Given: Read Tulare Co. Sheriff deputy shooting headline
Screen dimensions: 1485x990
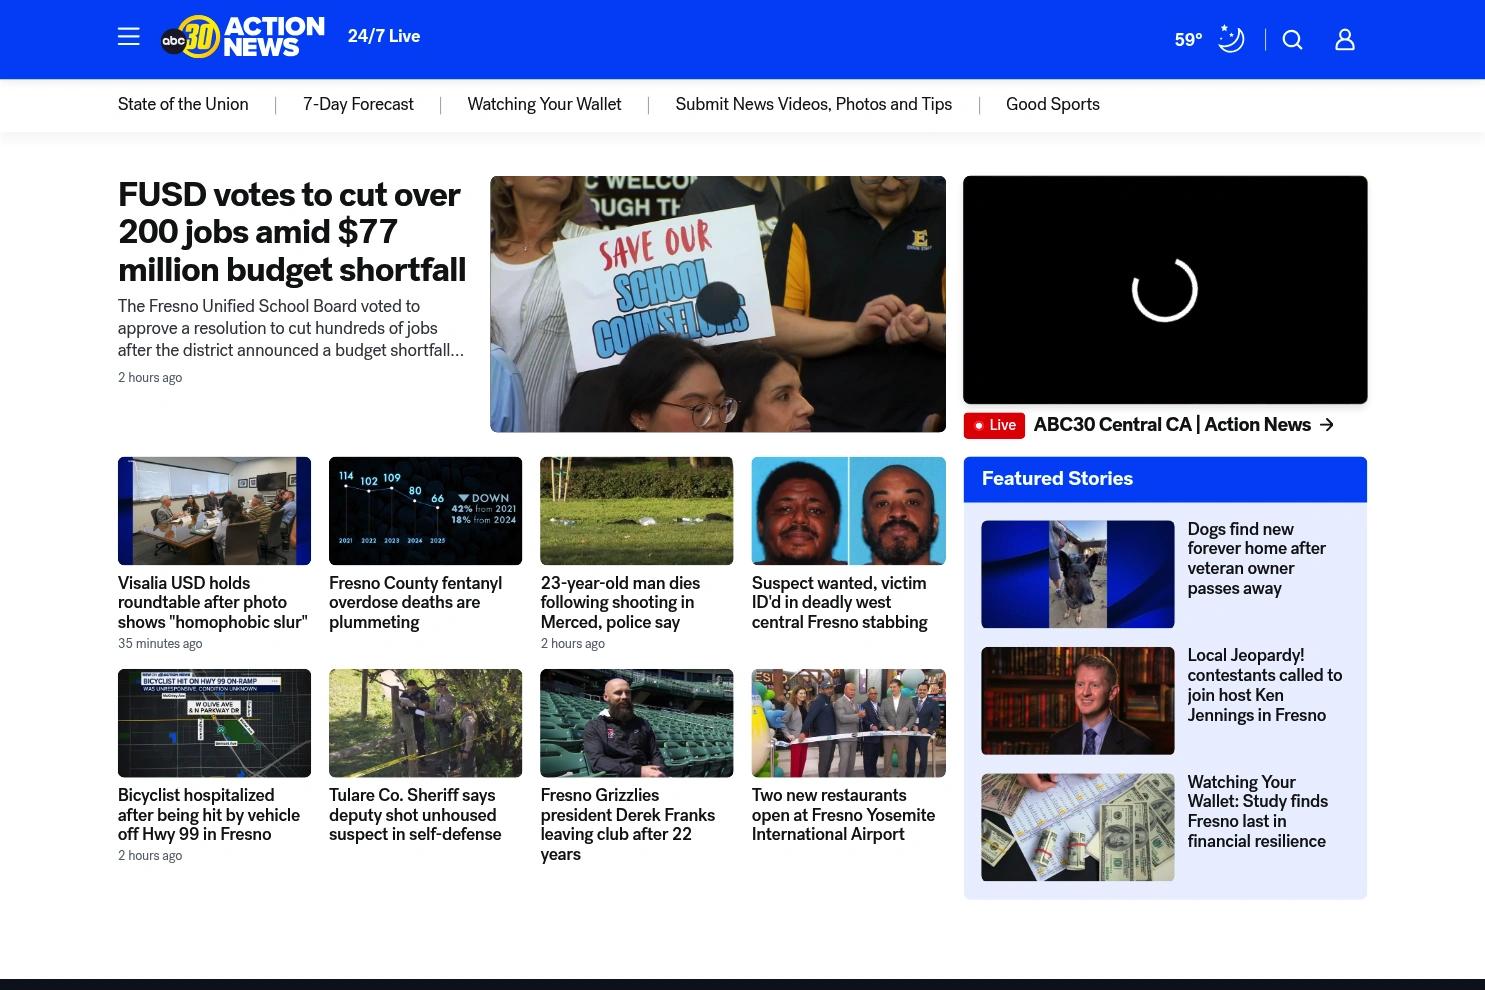Looking at the screenshot, I should (415, 815).
